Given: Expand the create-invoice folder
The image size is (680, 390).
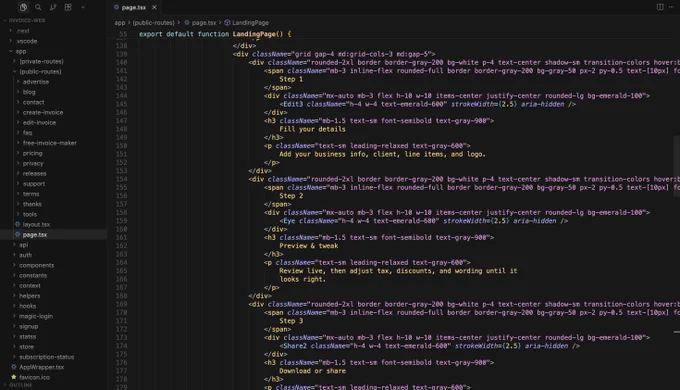Looking at the screenshot, I should (x=43, y=112).
